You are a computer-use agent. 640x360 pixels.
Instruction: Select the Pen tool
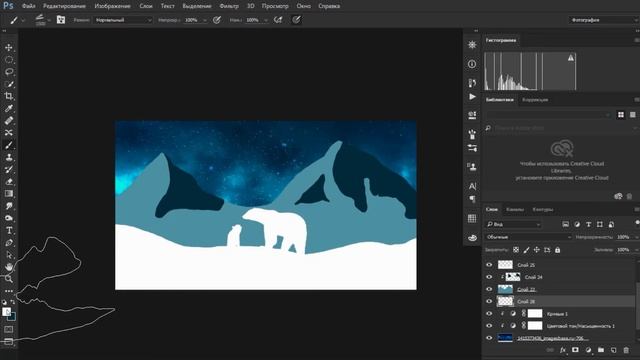coord(9,243)
